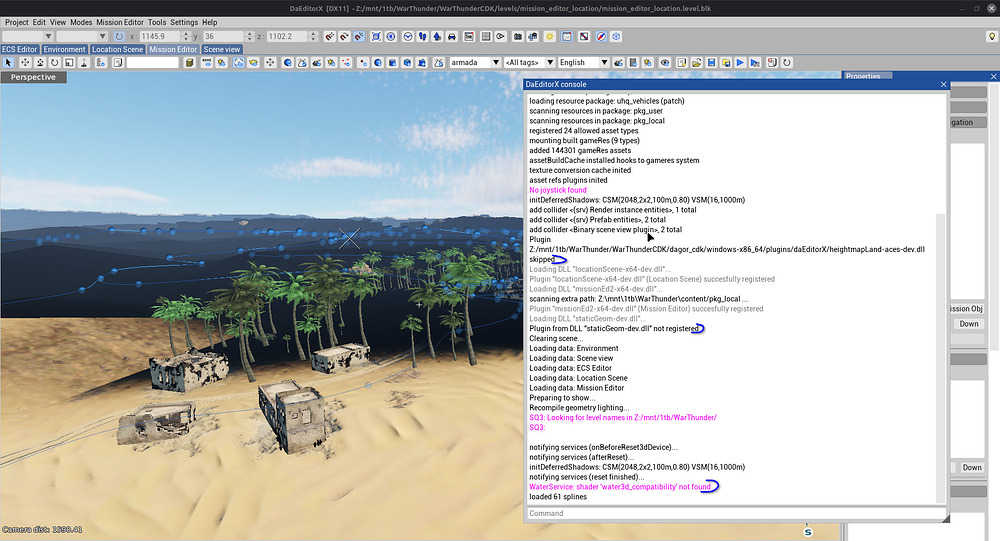The width and height of the screenshot is (1000, 541).
Task: Click the upper Down button in Properties panel
Action: [x=969, y=323]
